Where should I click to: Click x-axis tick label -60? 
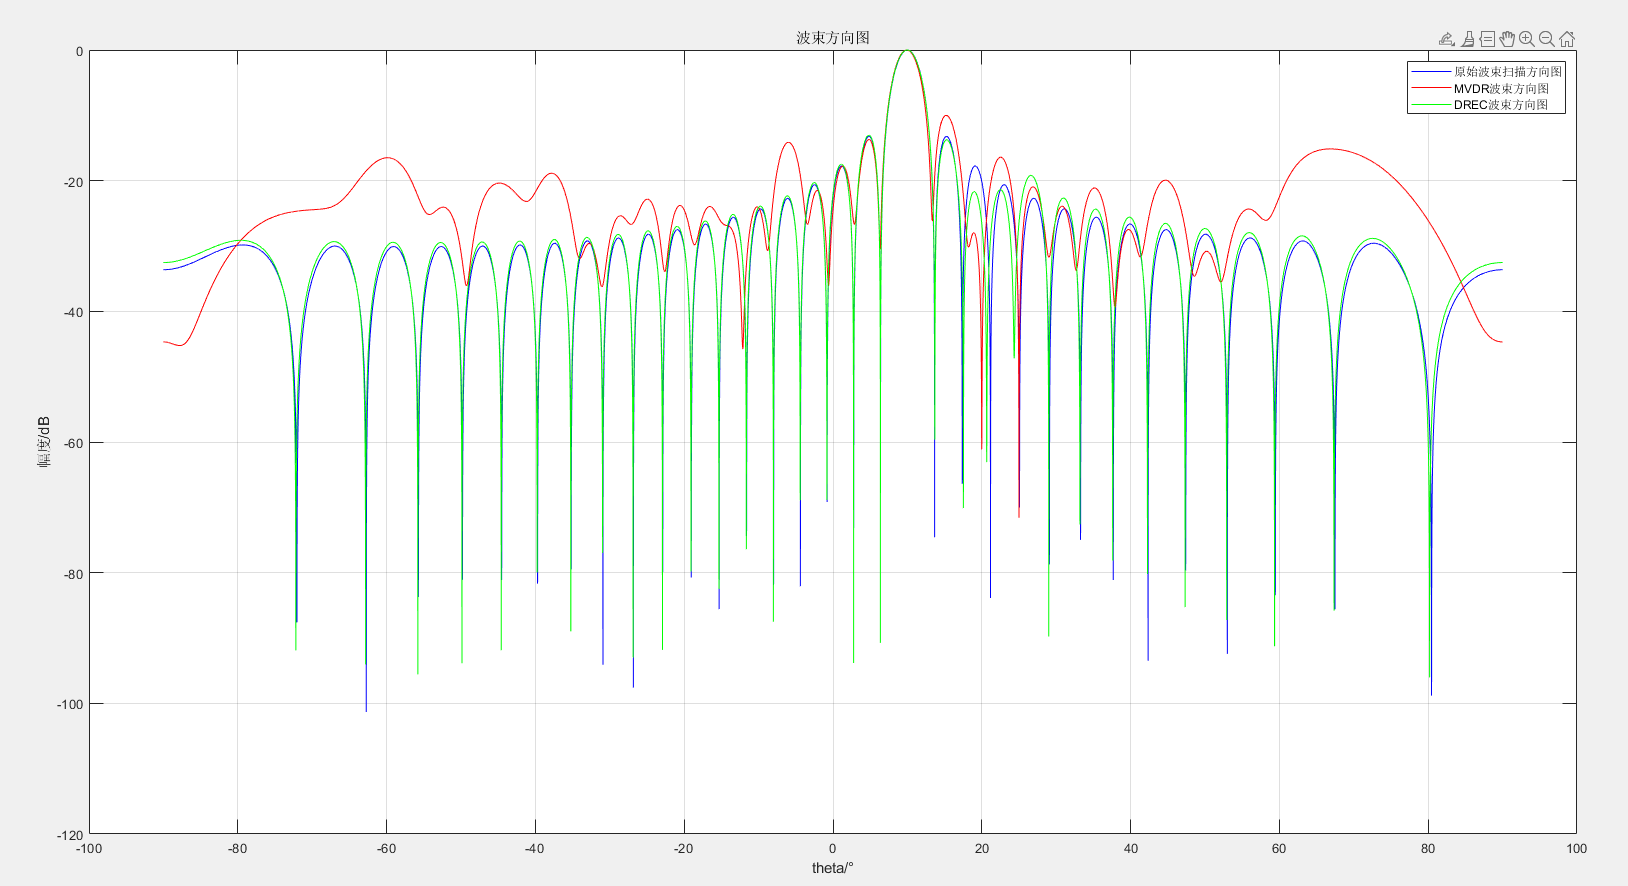[x=386, y=848]
